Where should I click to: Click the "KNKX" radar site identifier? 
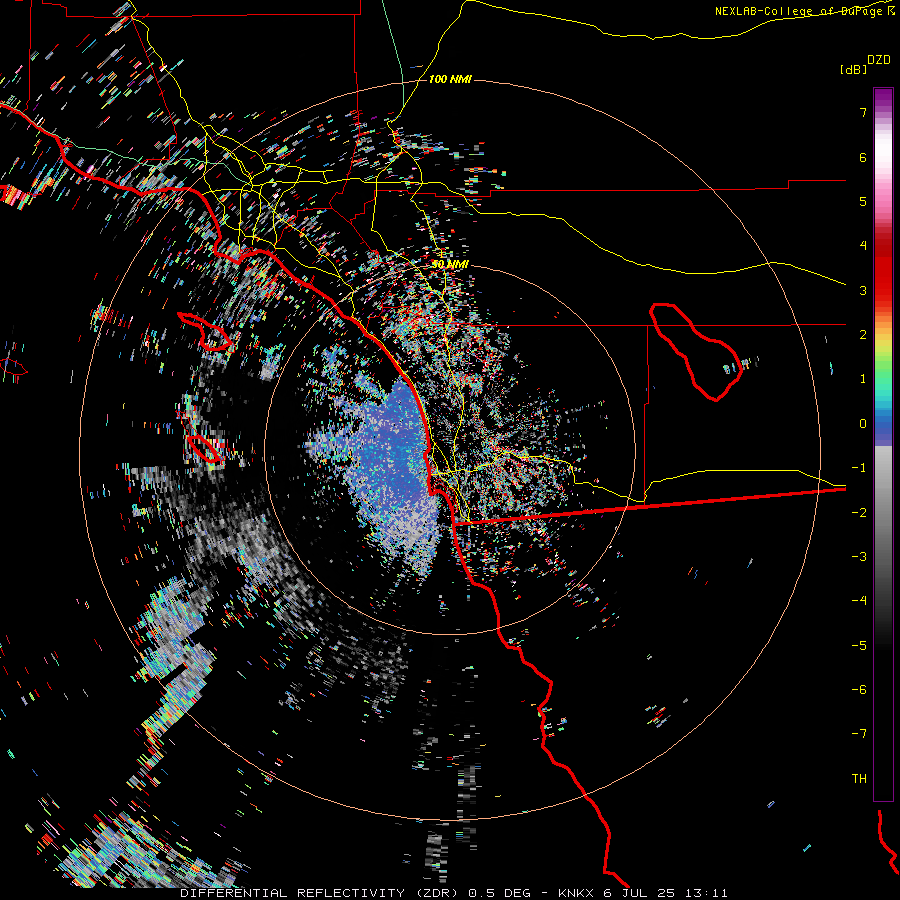click(x=577, y=893)
